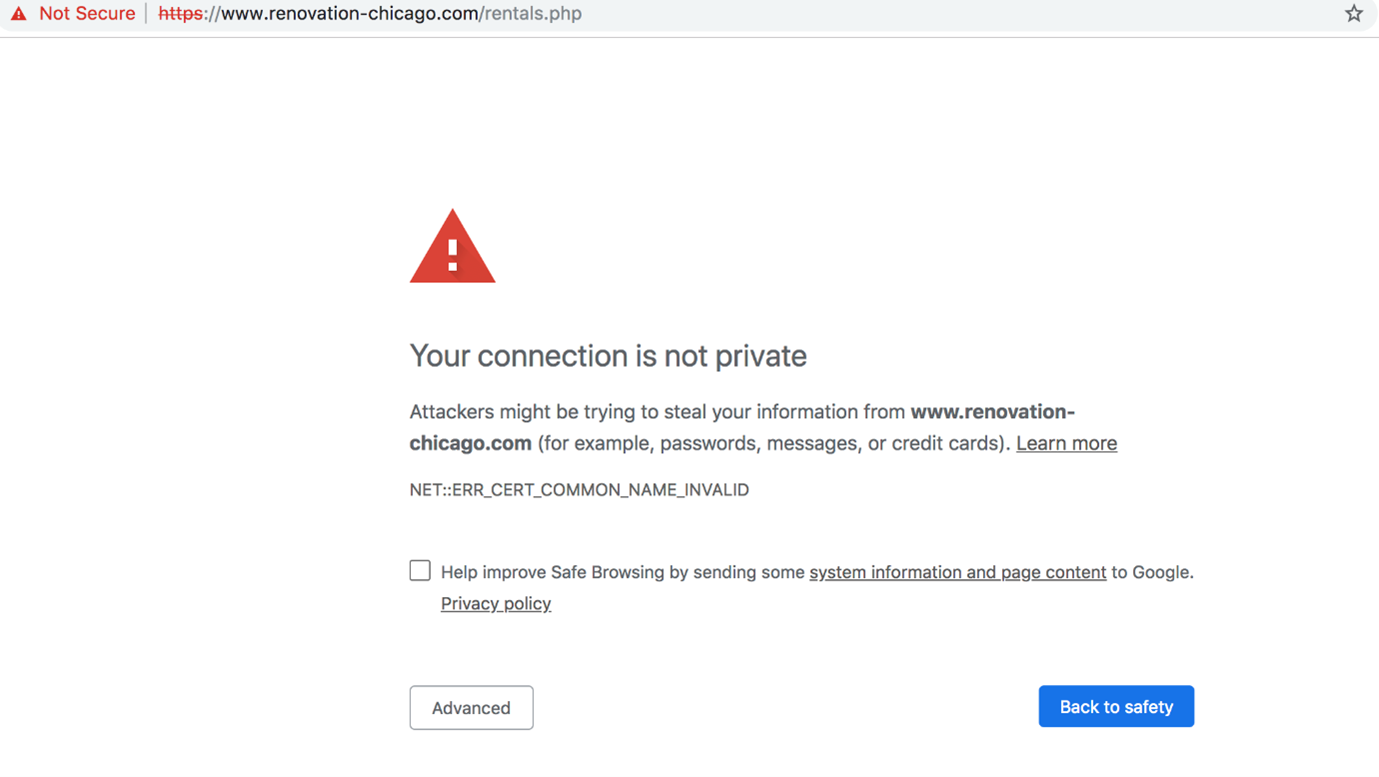The height and width of the screenshot is (777, 1379).
Task: Click the system information and page content link
Action: (x=957, y=571)
